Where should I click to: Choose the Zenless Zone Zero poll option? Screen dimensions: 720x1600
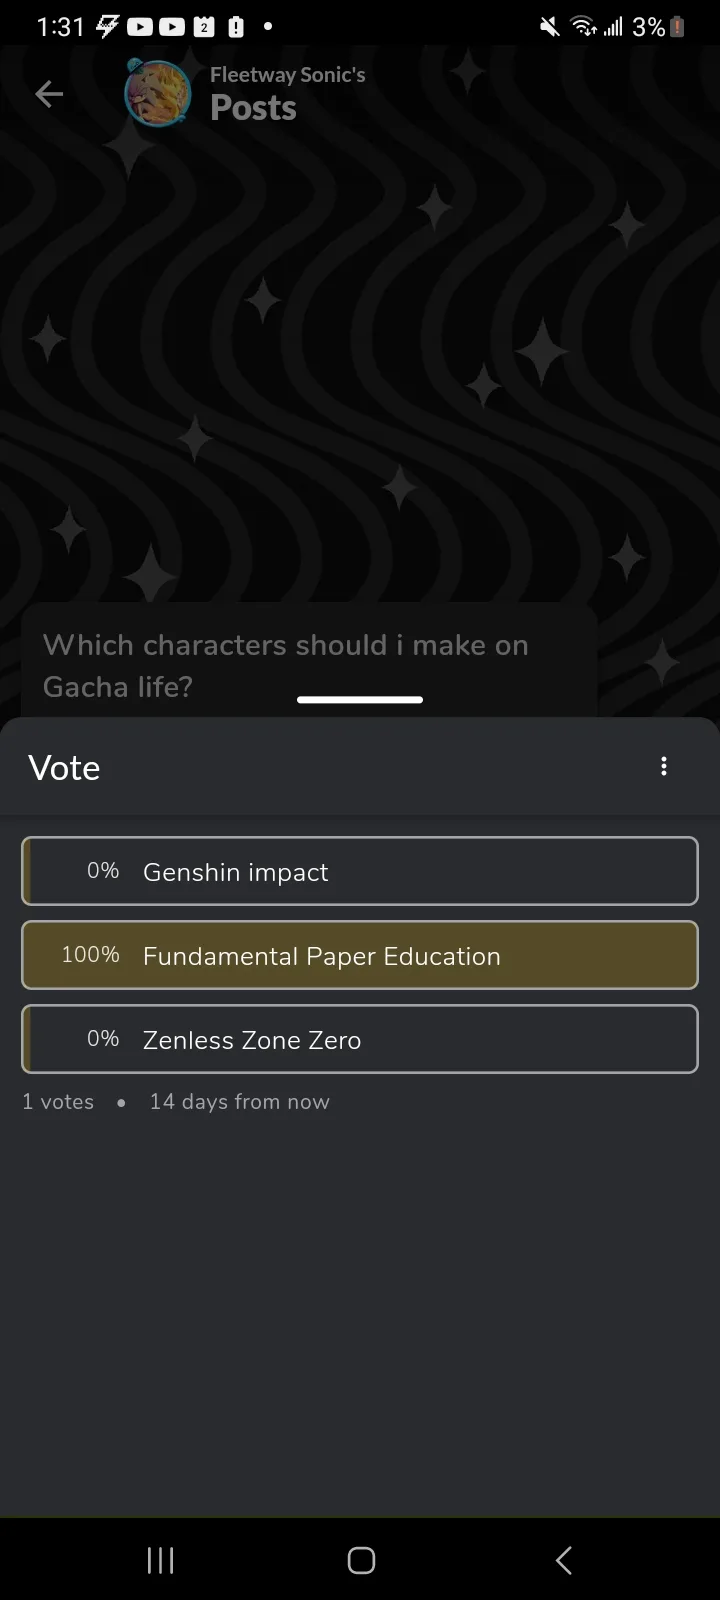pyautogui.click(x=360, y=1039)
